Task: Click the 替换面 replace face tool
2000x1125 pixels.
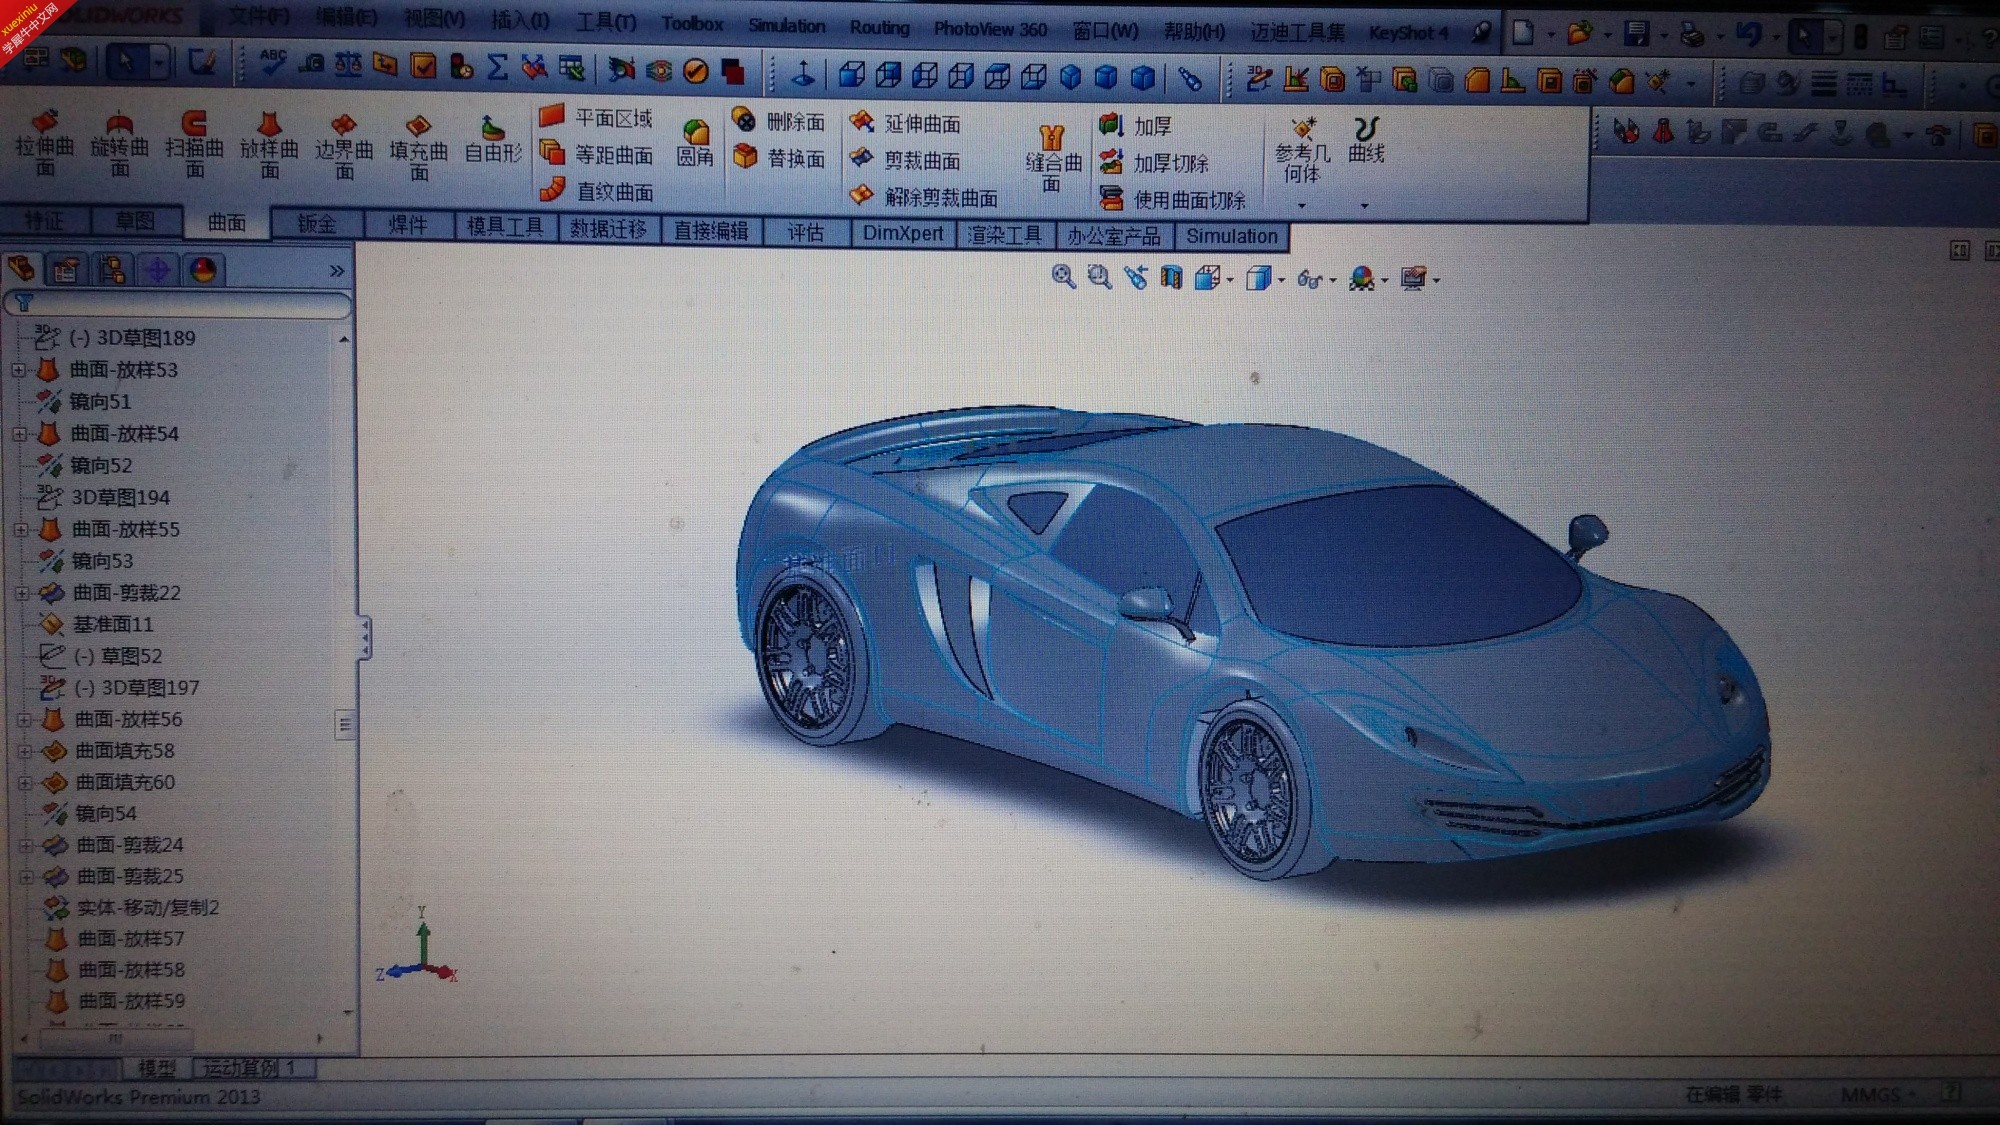Action: click(x=778, y=157)
